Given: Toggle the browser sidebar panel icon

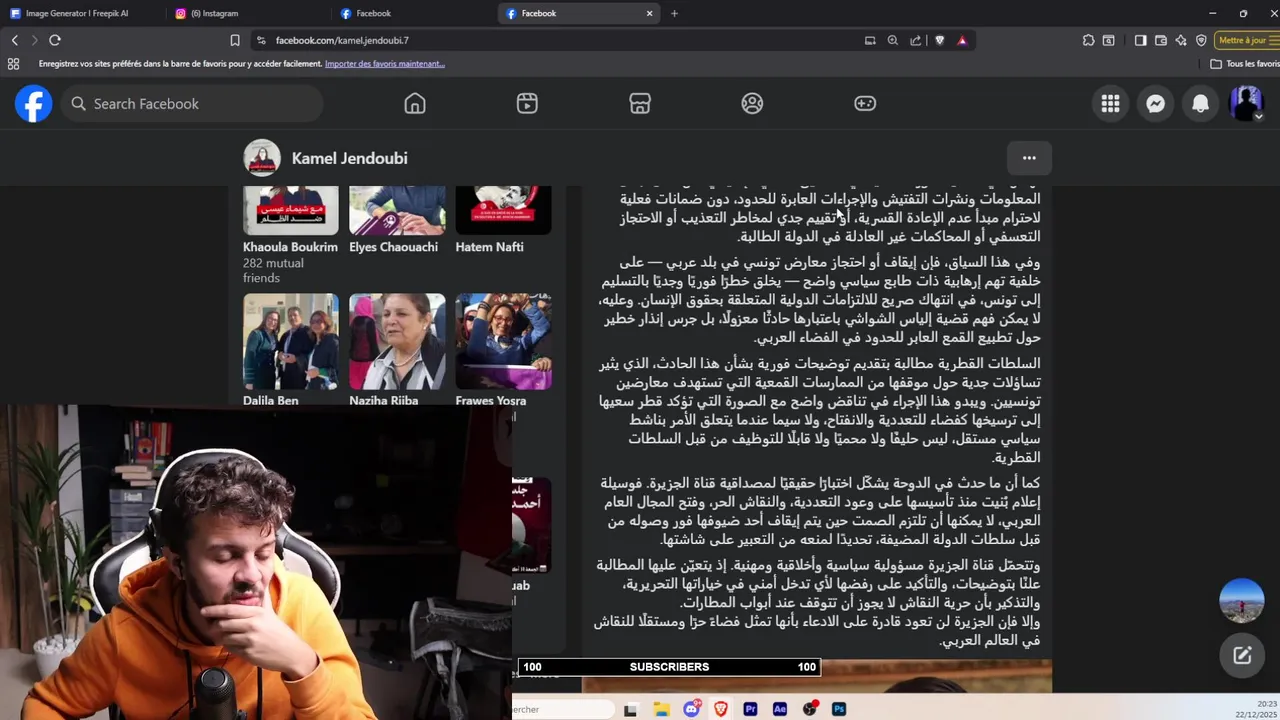Looking at the screenshot, I should pos(1140,40).
